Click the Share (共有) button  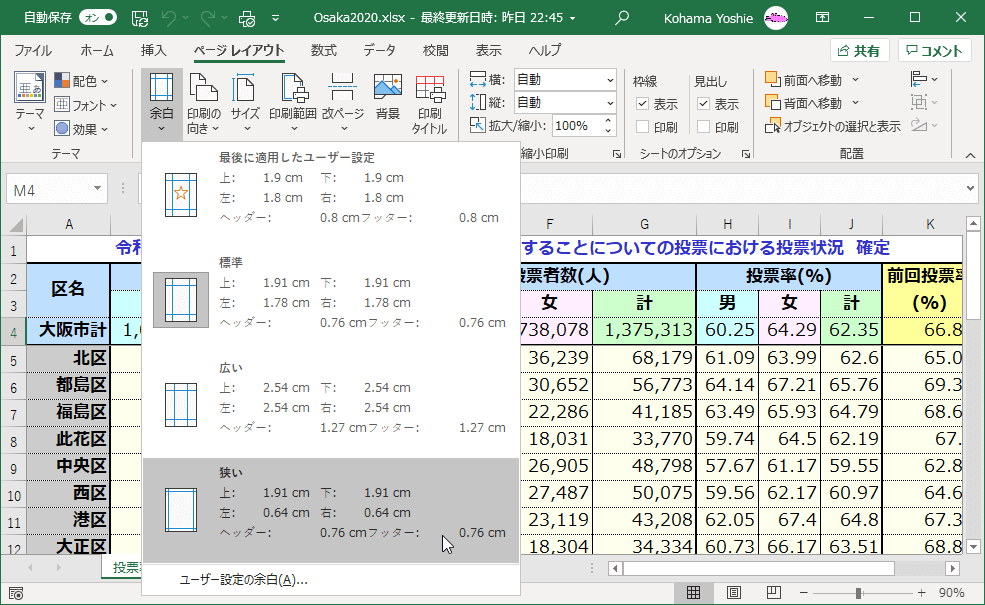pos(859,51)
